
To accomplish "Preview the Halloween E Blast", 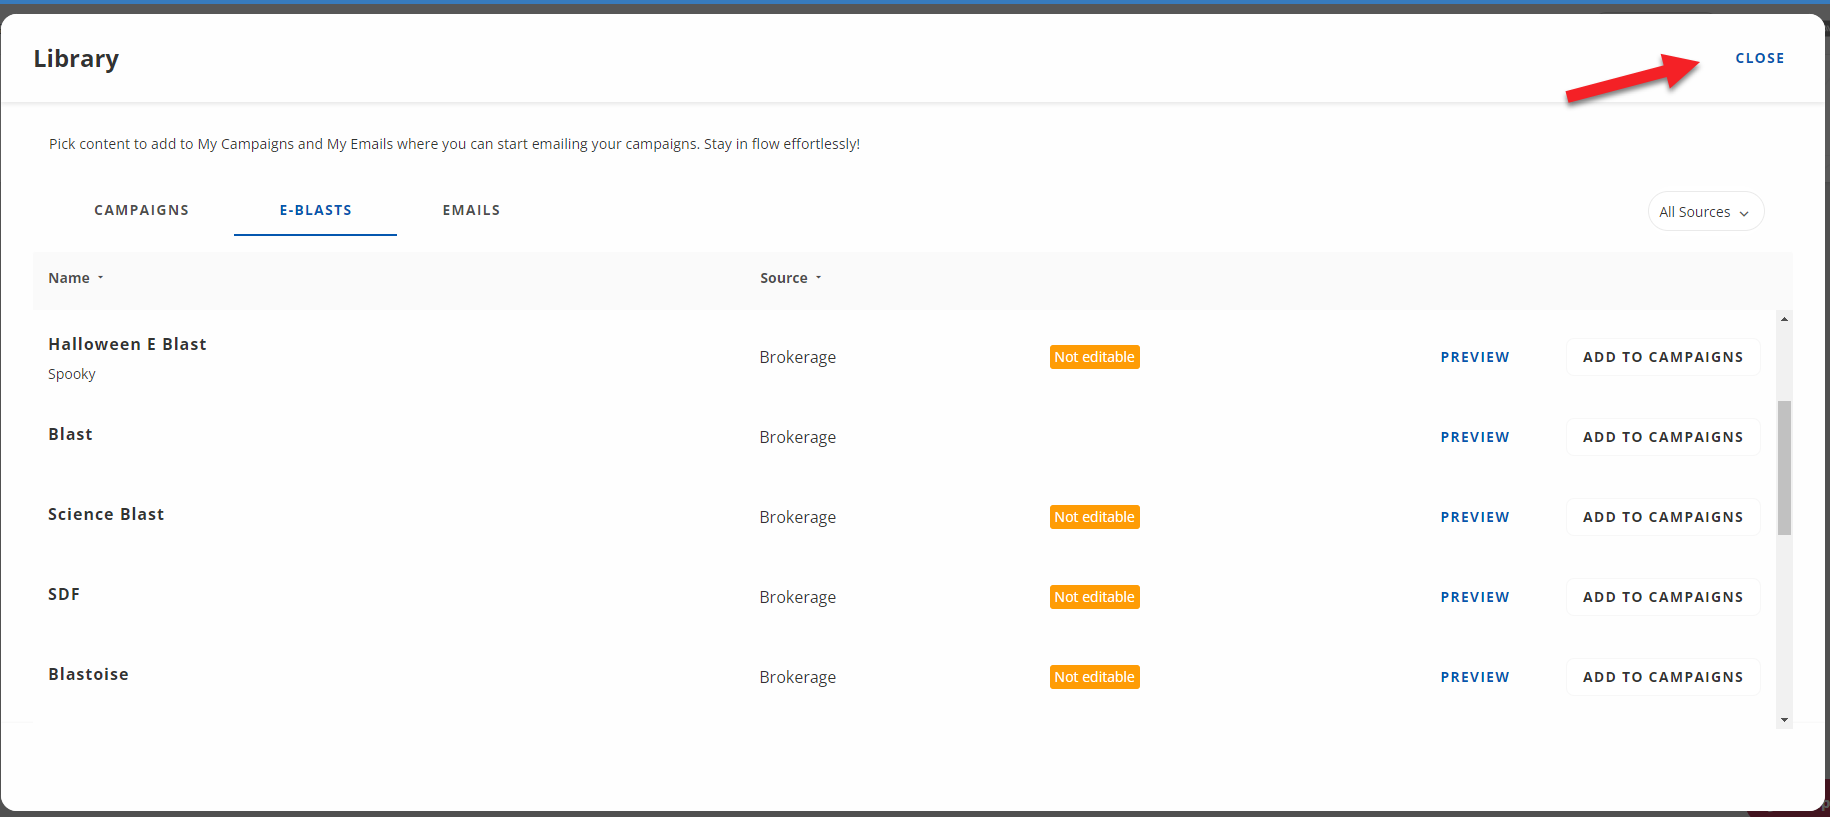I will (1474, 357).
